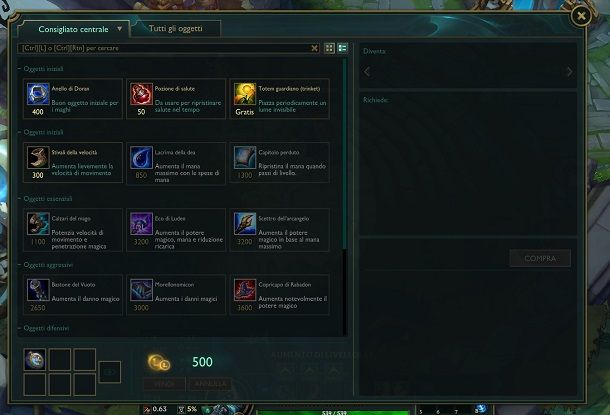610x415 pixels.
Task: Collapse the Oggetti aggressivi section
Action: click(x=45, y=265)
